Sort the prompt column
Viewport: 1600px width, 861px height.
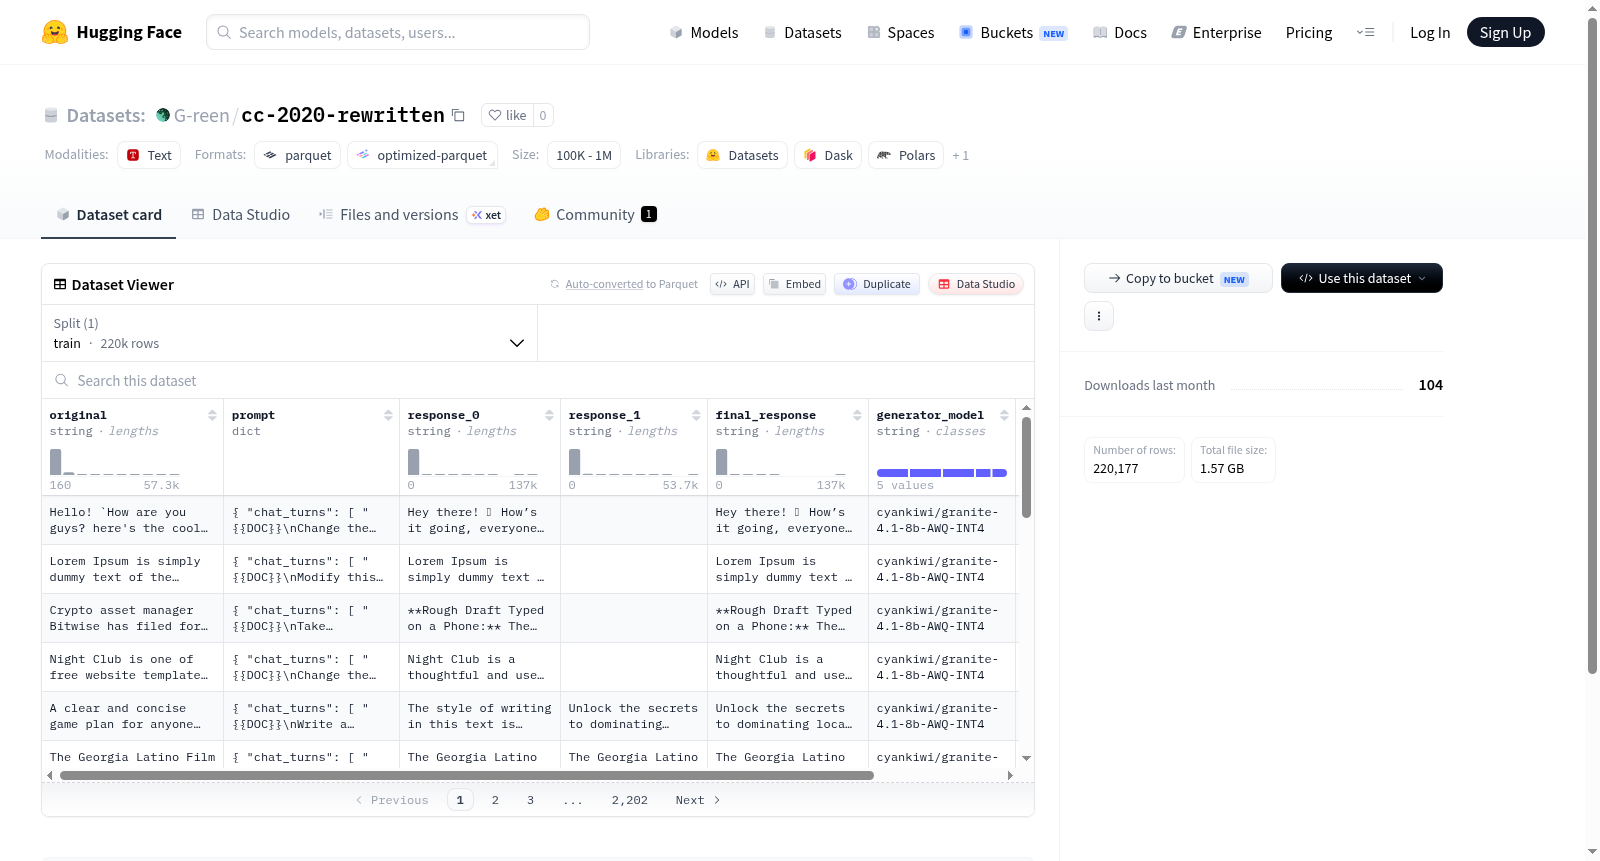(388, 415)
